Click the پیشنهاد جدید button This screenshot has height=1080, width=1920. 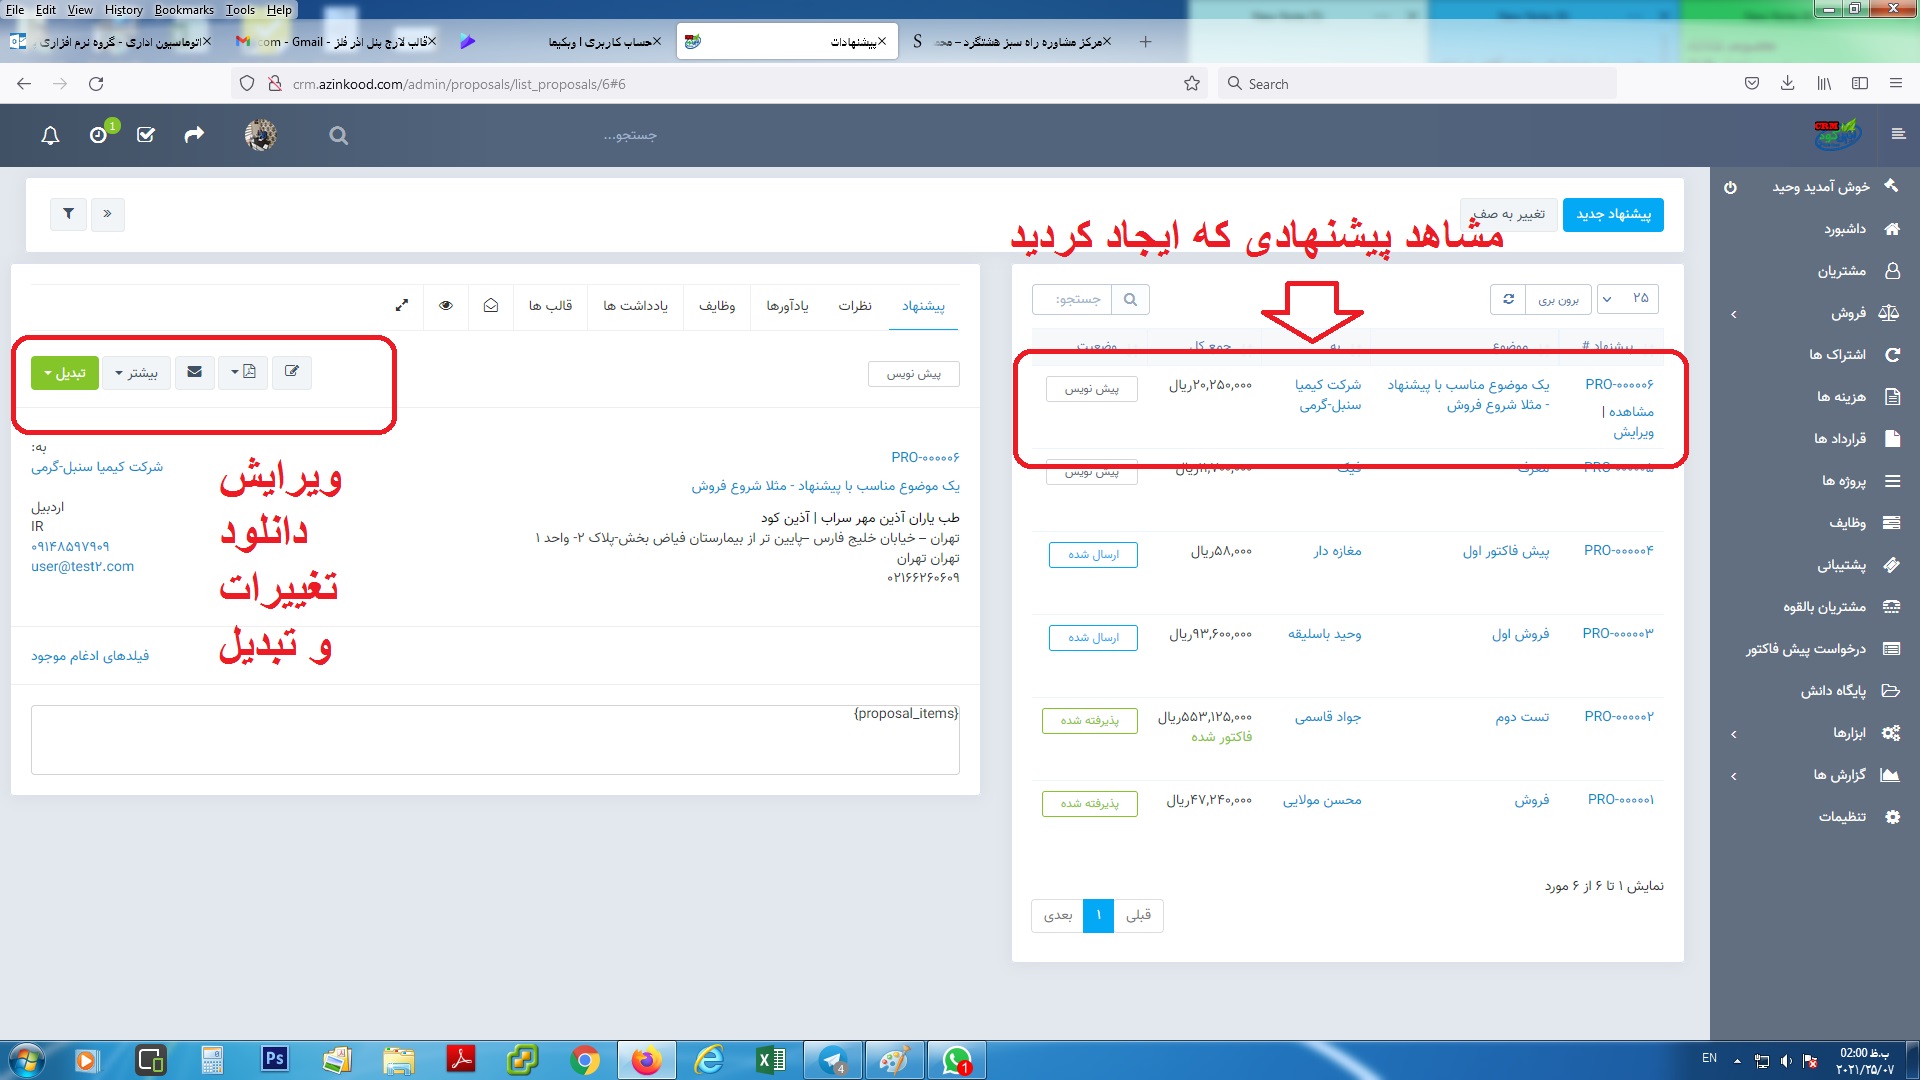1613,215
